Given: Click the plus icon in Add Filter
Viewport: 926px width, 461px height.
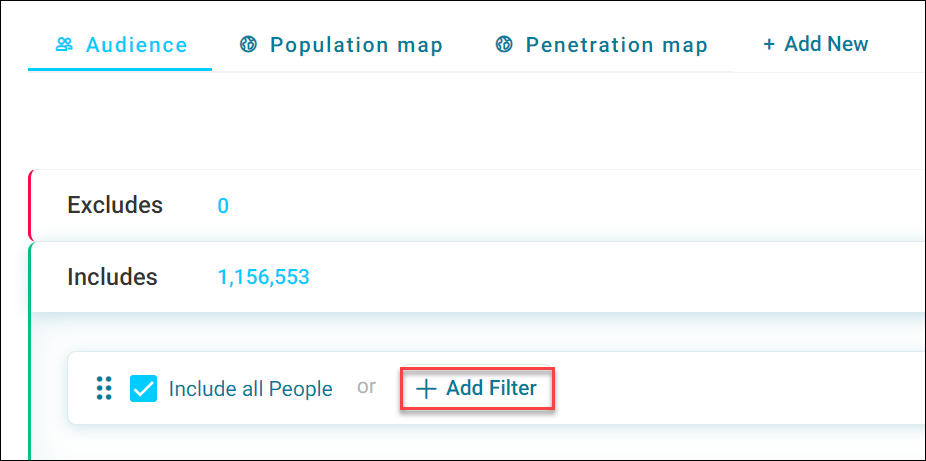Looking at the screenshot, I should (426, 388).
